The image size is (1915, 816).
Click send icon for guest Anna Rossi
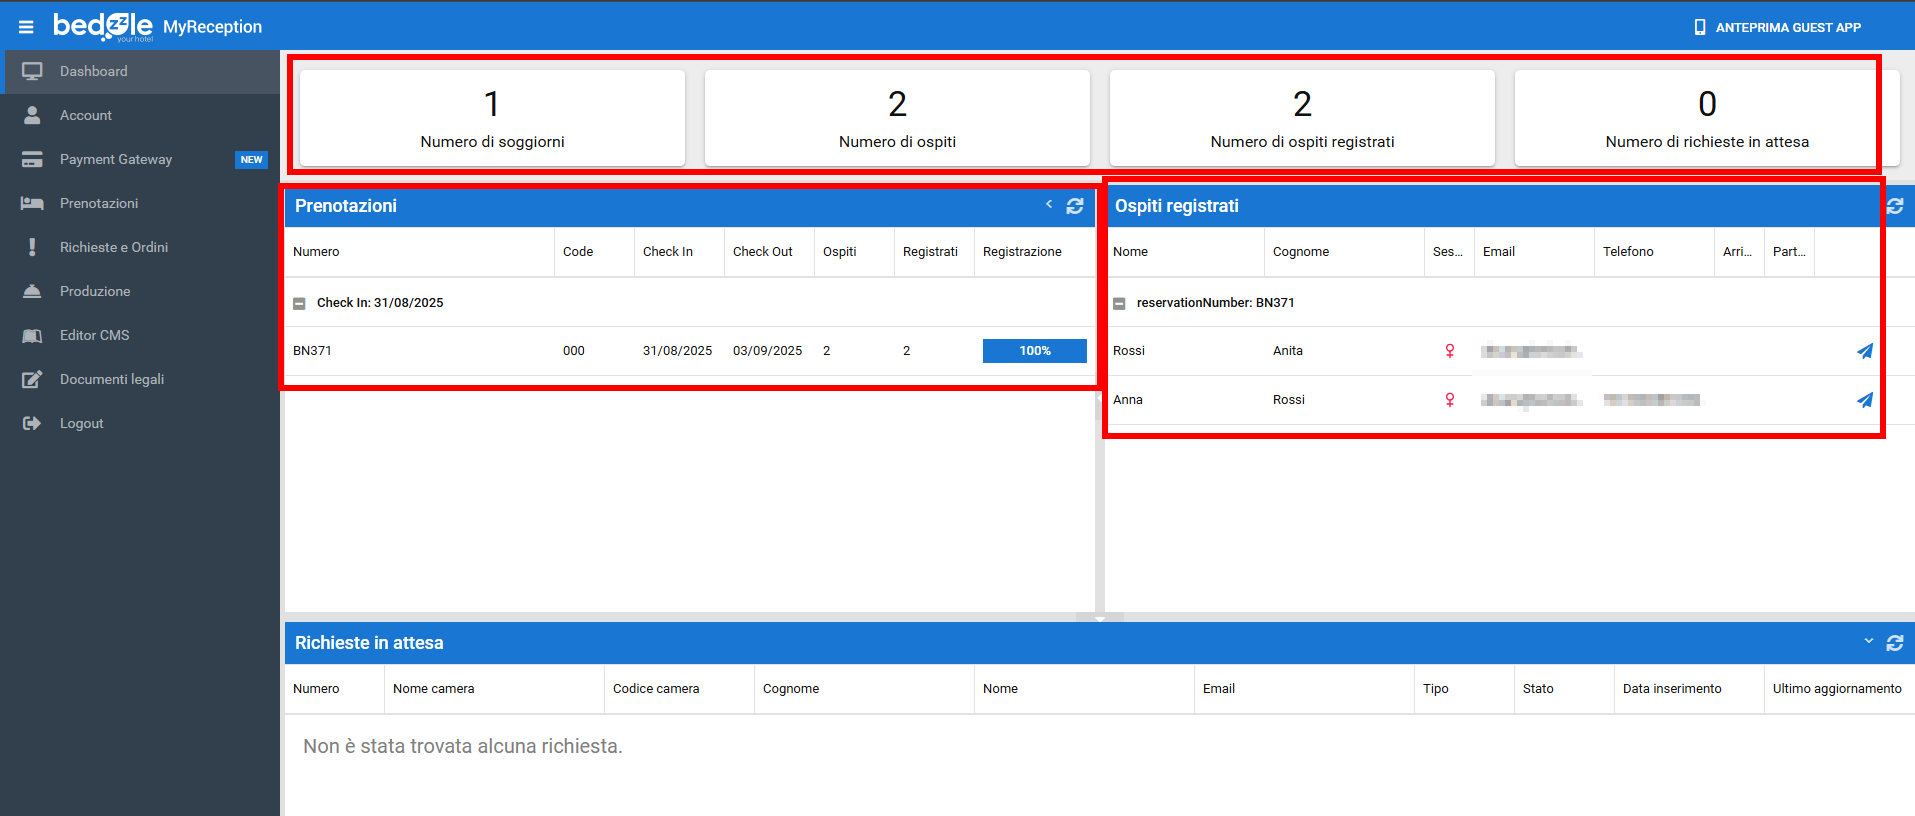(x=1865, y=400)
